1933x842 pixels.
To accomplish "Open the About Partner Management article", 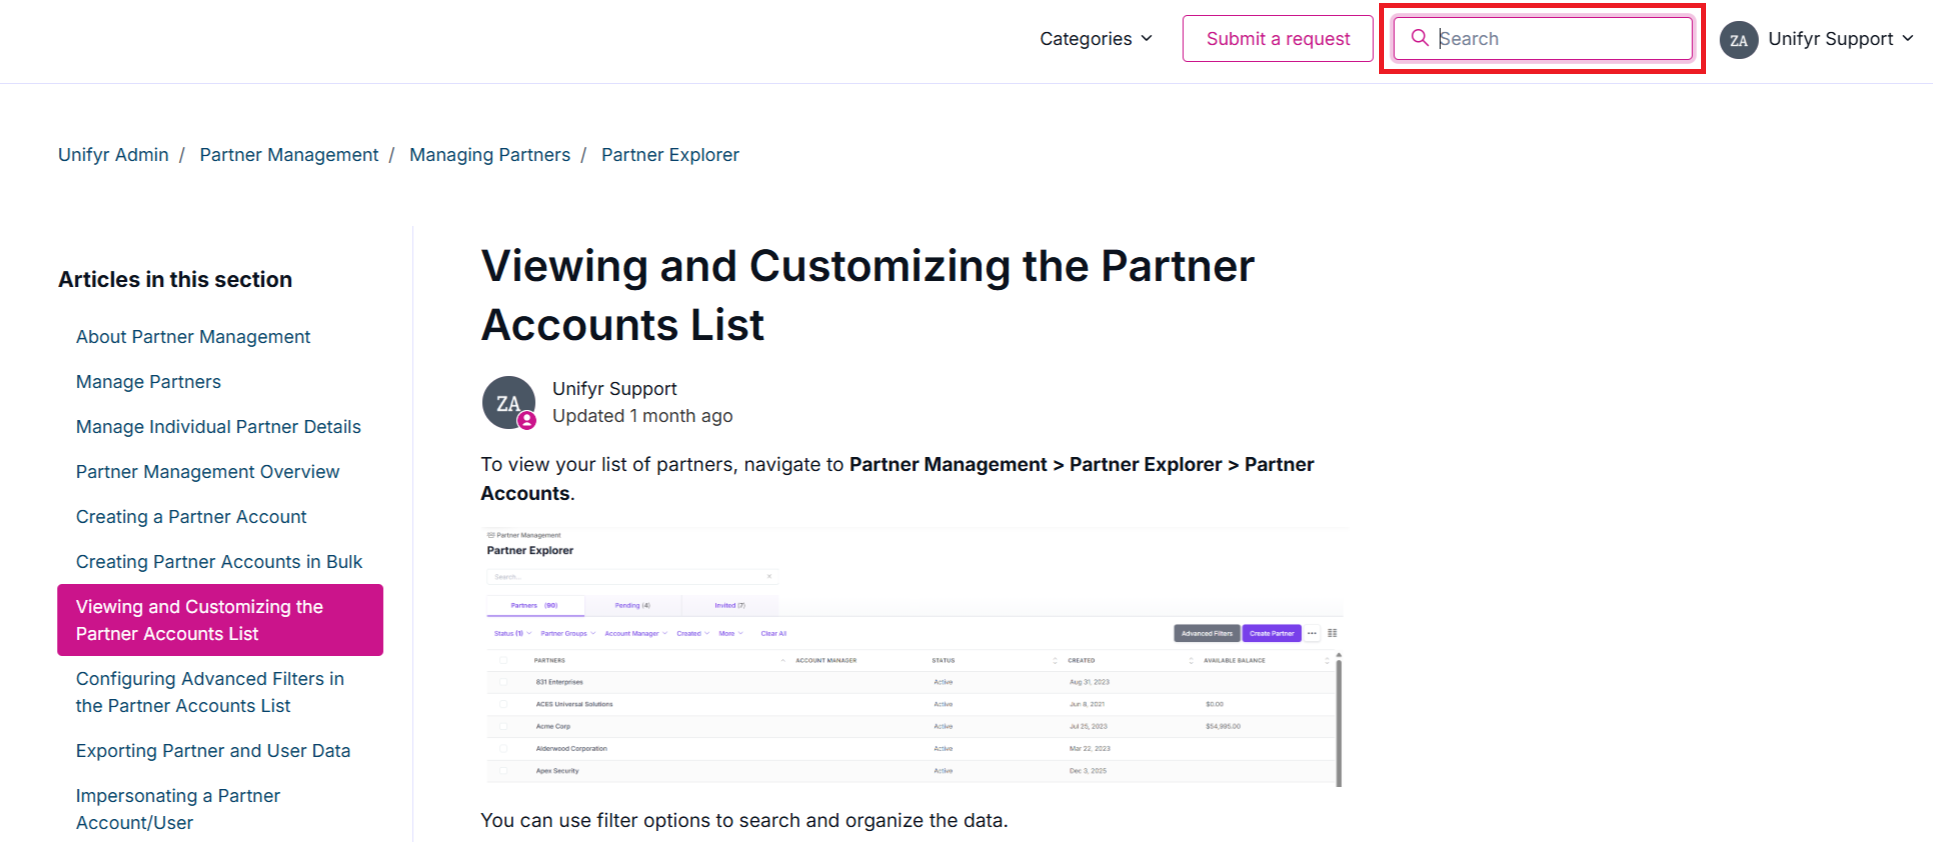I will coord(193,337).
